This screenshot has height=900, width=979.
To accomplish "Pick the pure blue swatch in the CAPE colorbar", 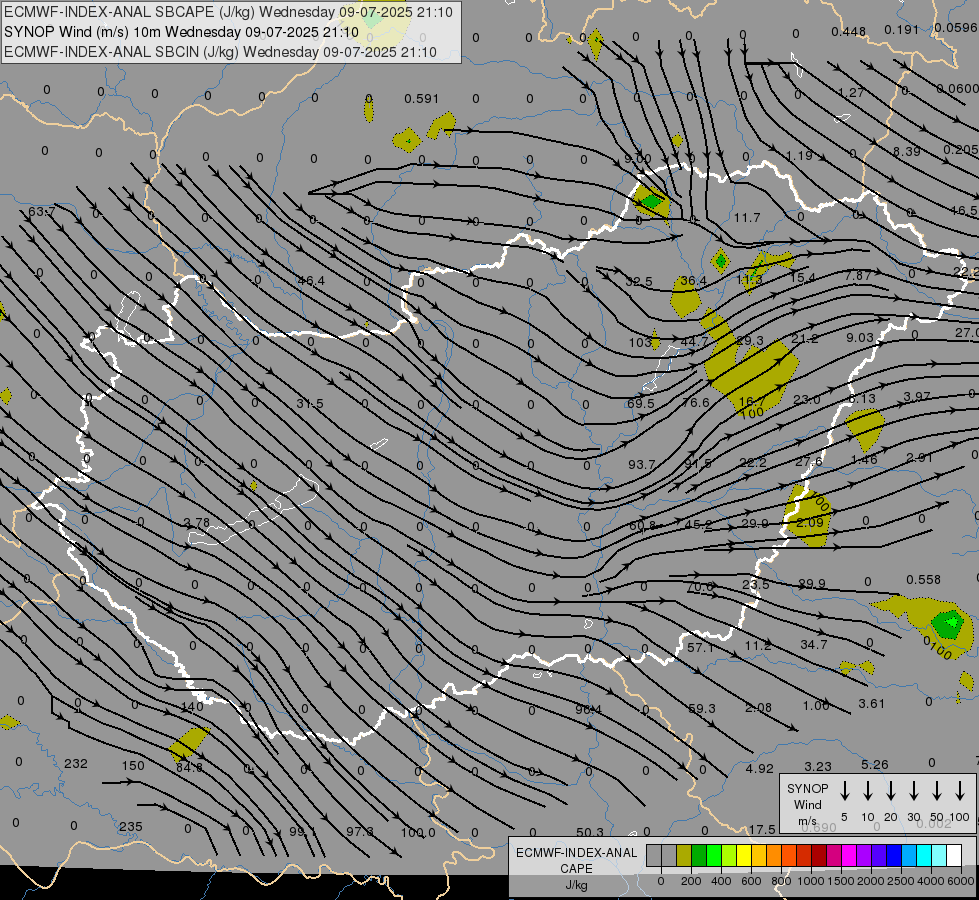I will pos(893,856).
